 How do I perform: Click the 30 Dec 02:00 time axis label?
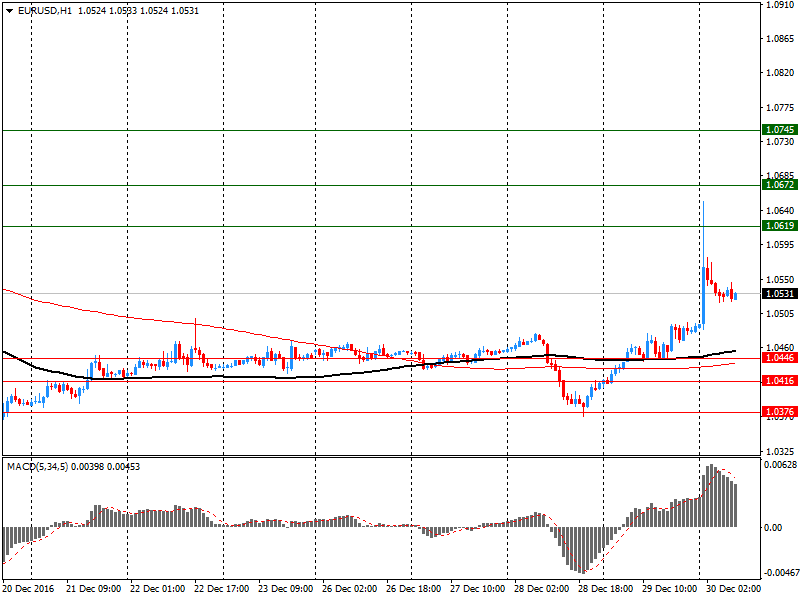point(733,589)
